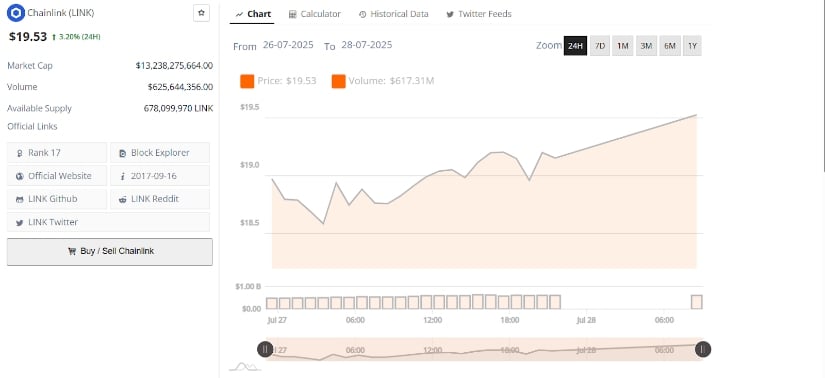Open the LINK Reddit link

pyautogui.click(x=160, y=199)
